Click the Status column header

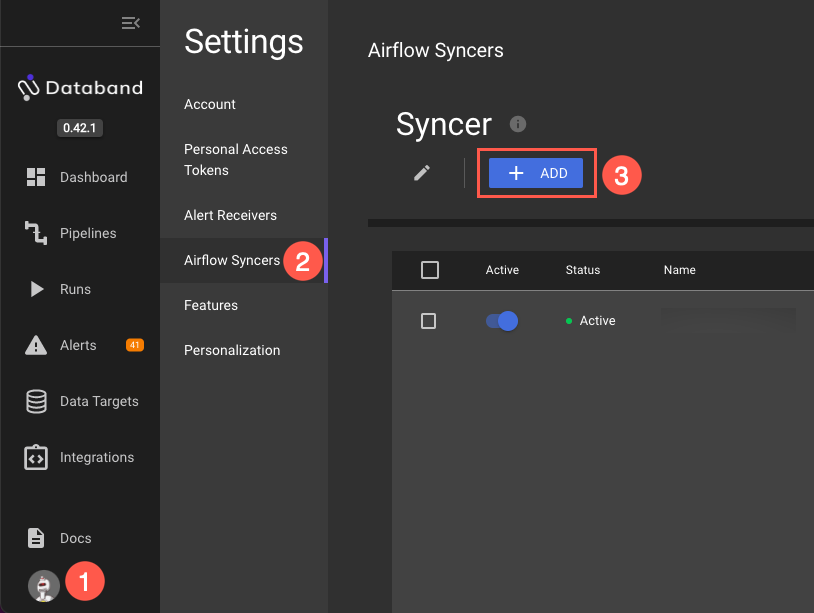coord(582,270)
